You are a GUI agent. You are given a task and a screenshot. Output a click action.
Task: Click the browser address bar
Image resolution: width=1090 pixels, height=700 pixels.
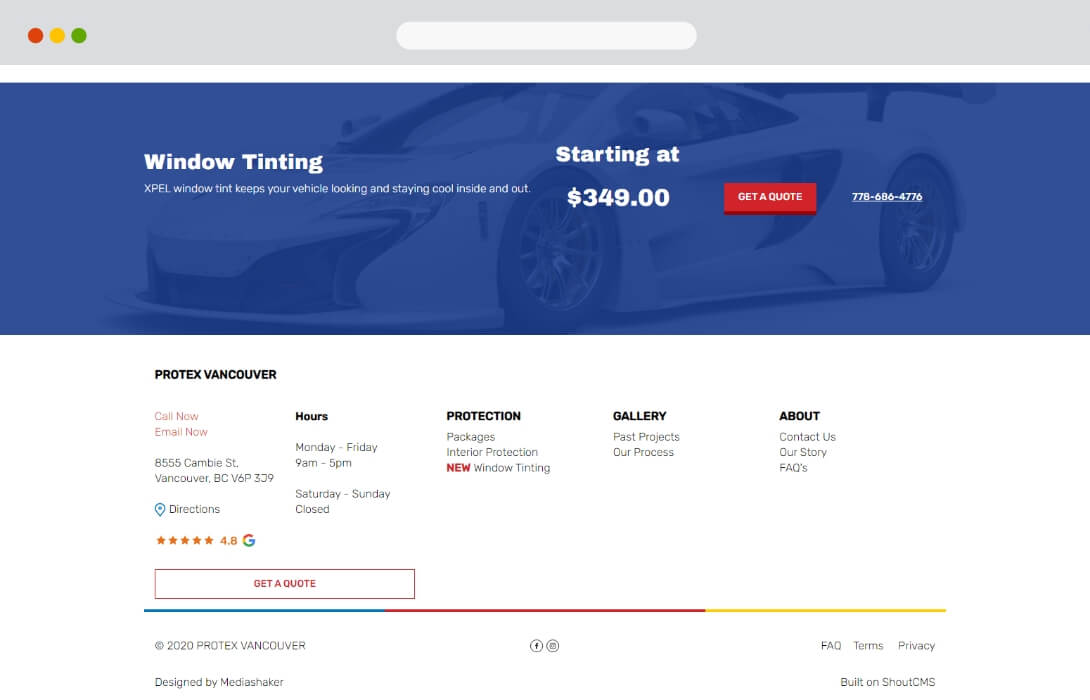click(546, 35)
